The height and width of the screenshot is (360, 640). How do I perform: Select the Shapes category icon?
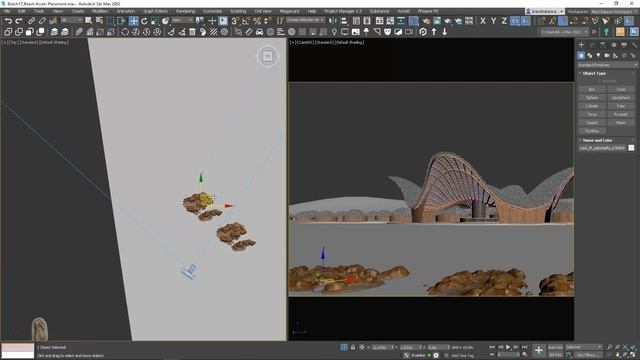click(590, 56)
